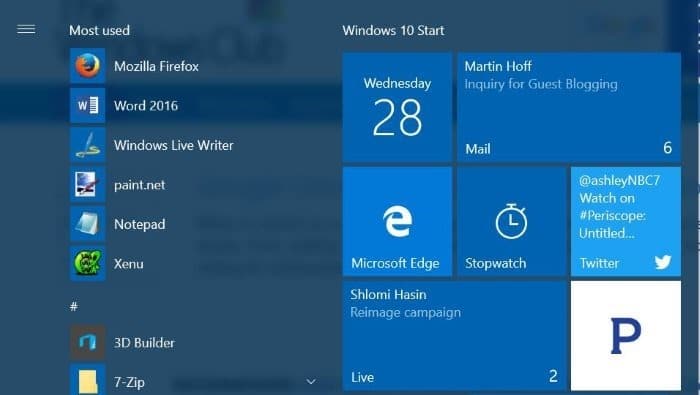
Task: Open the Microsoft Edge tile
Action: (397, 221)
